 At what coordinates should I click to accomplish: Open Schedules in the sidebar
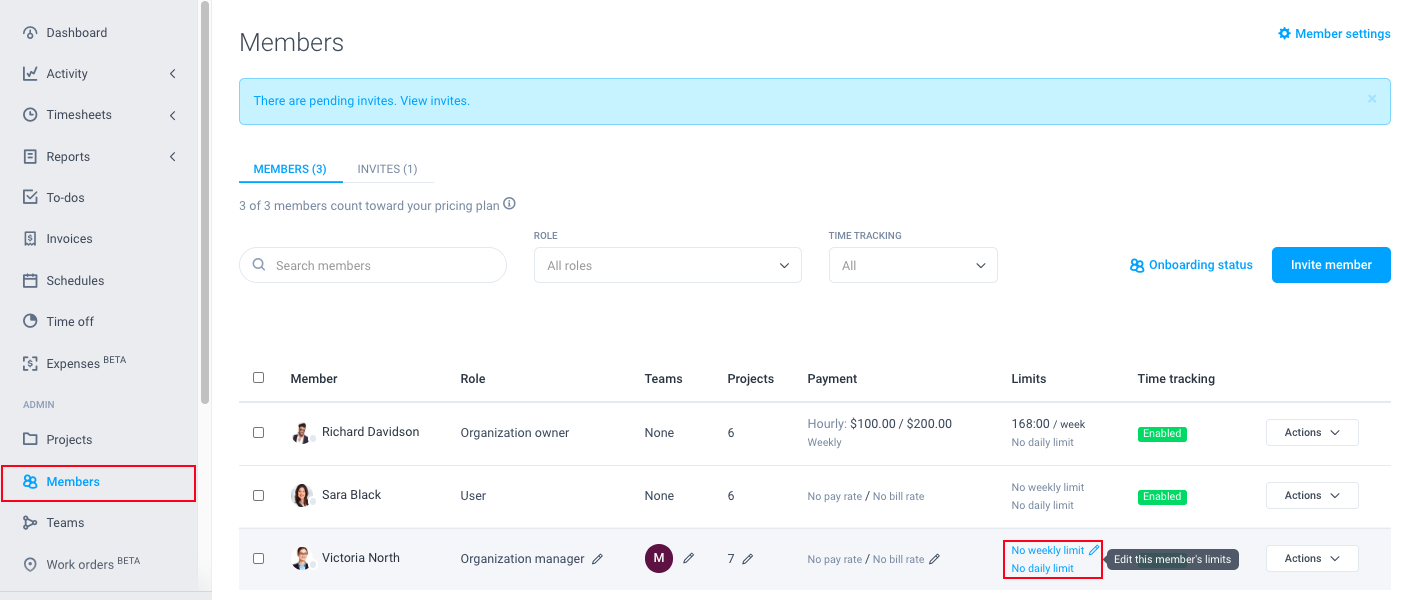(75, 280)
